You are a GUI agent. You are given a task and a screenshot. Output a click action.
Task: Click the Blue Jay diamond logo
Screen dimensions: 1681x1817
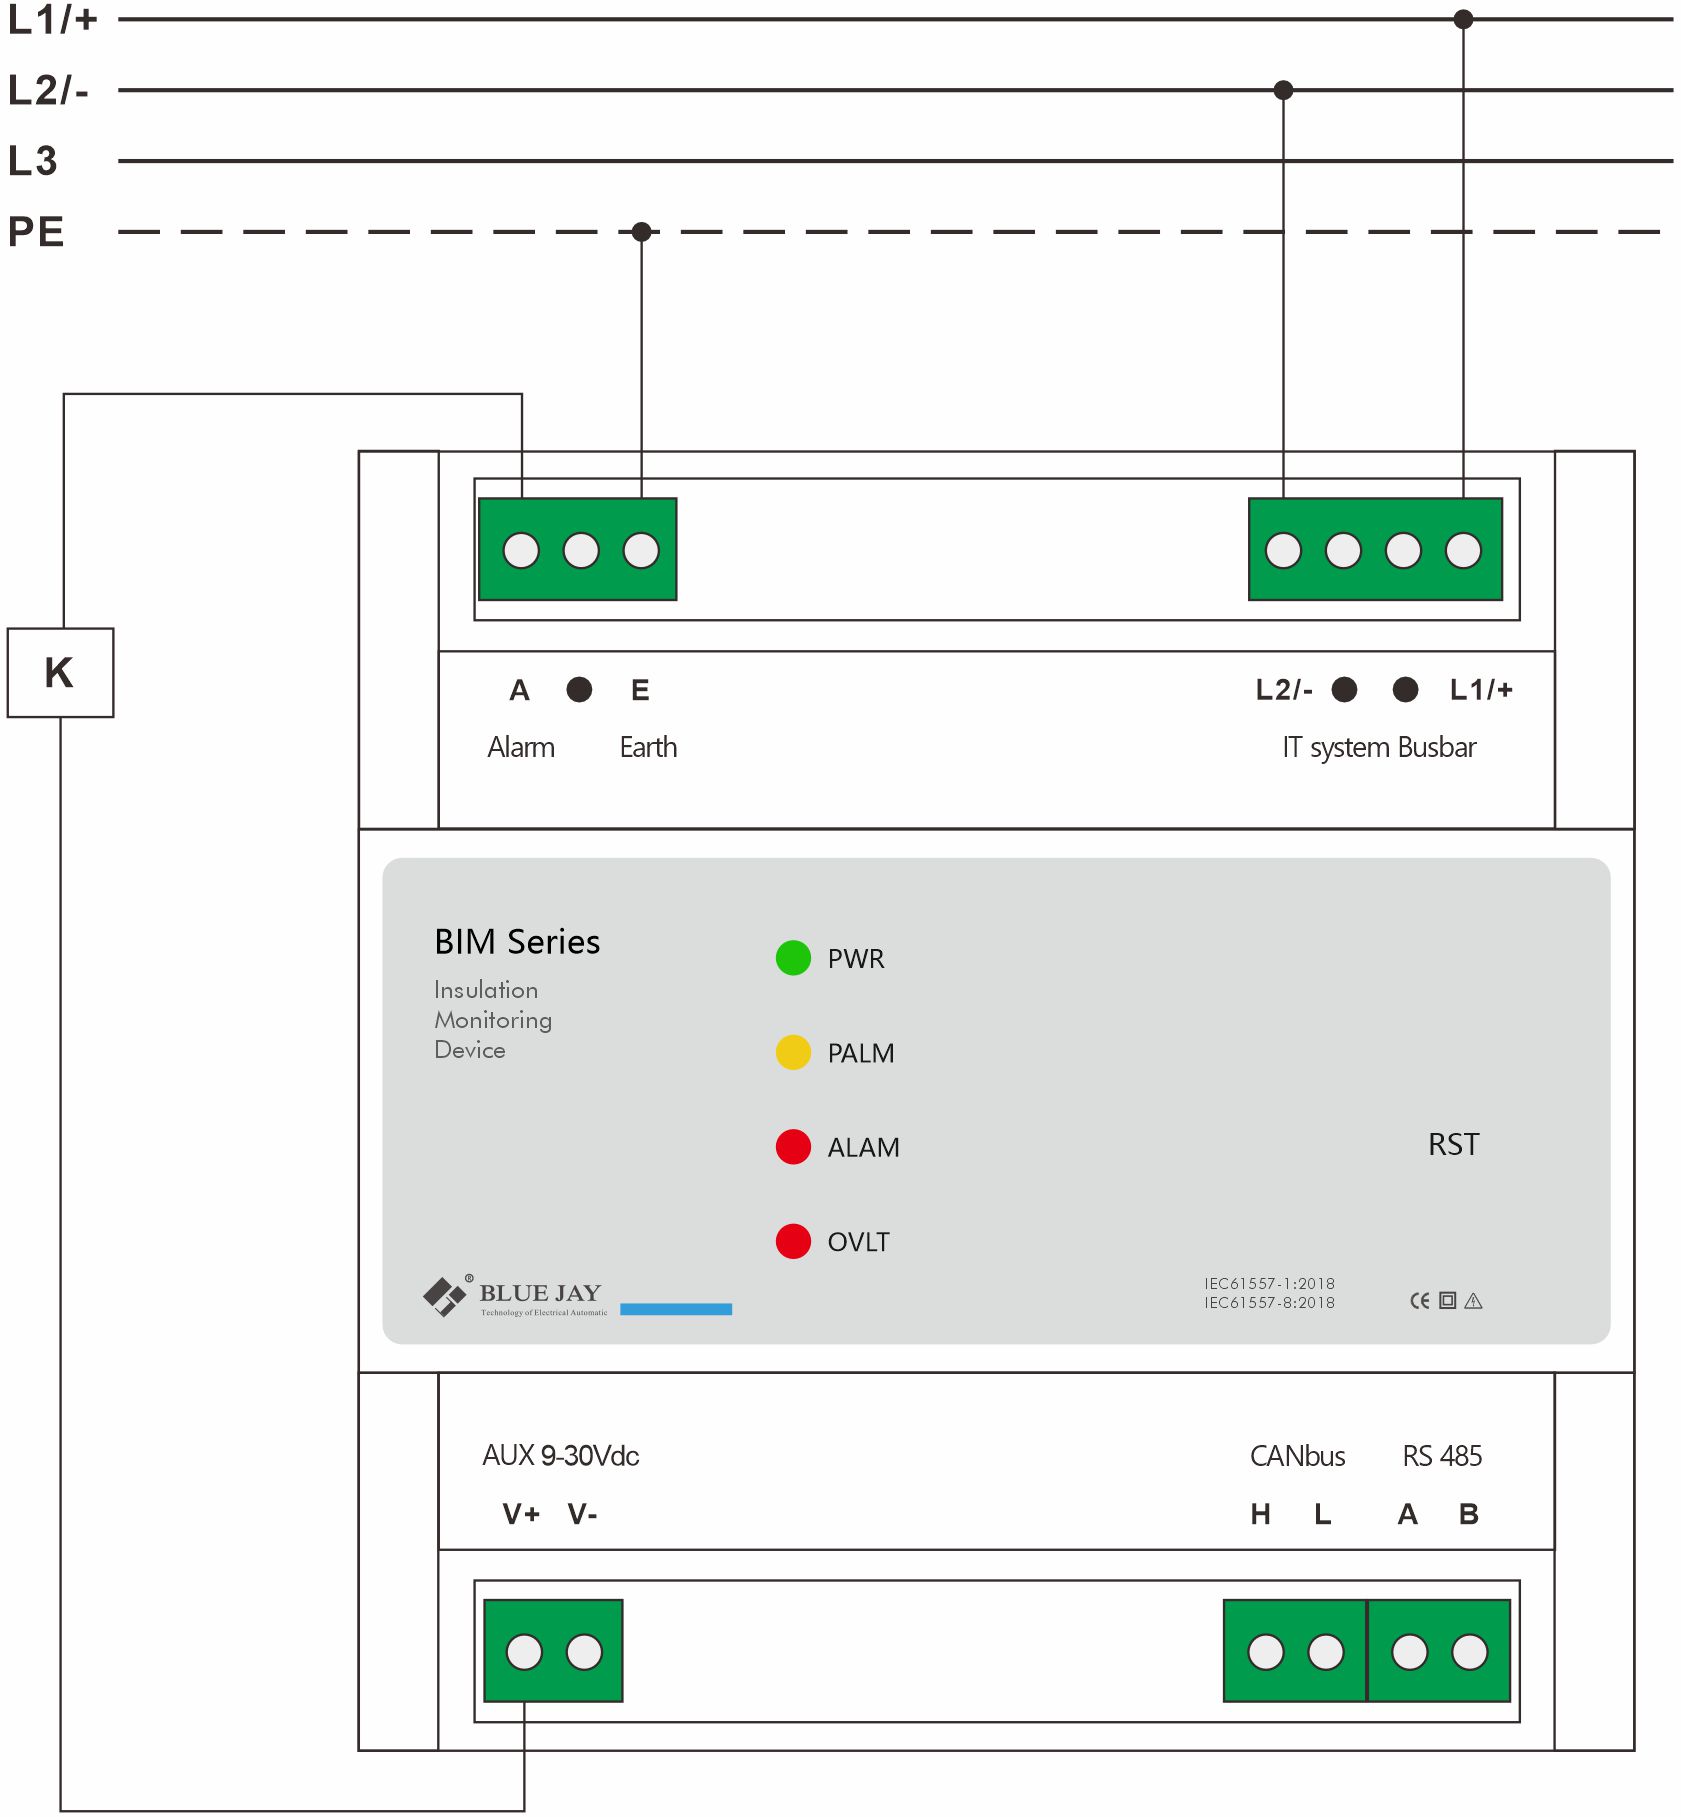(444, 1296)
